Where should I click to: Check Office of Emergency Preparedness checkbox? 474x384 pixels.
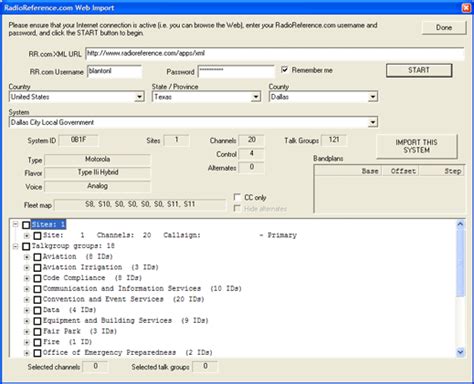coord(37,353)
